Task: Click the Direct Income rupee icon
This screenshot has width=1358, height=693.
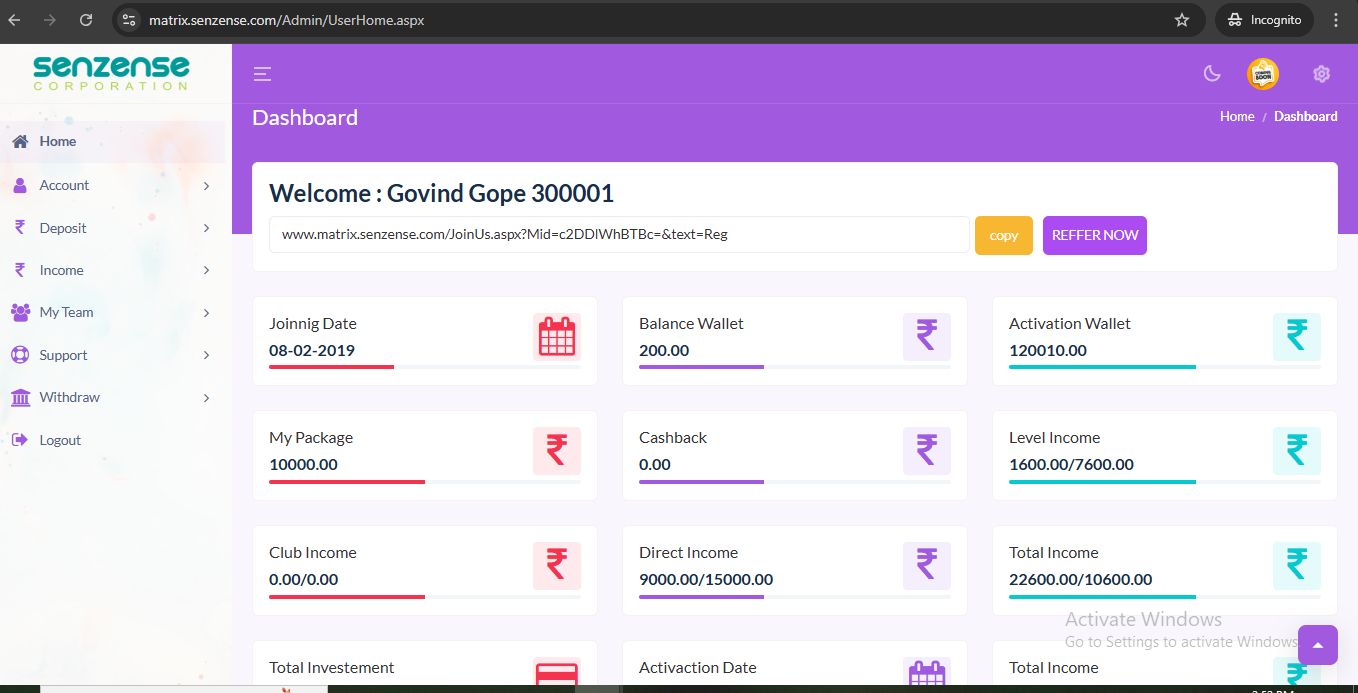Action: click(927, 566)
